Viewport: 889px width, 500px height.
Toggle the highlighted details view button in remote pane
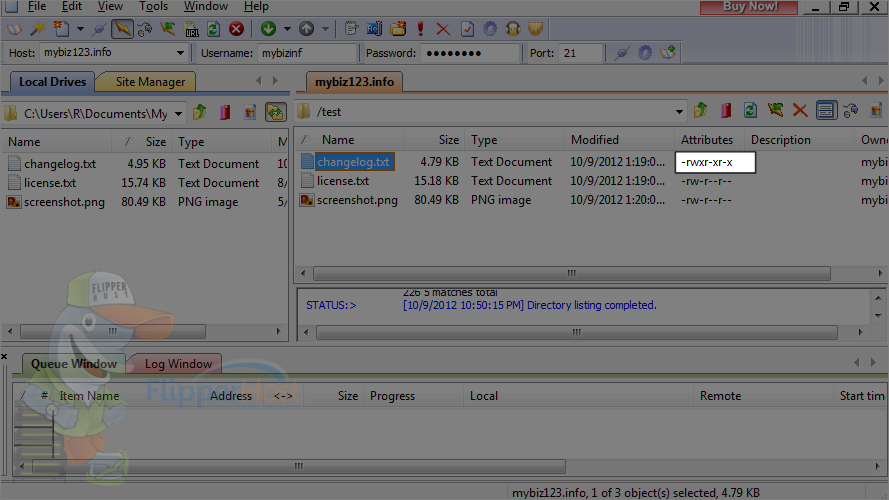pyautogui.click(x=826, y=111)
